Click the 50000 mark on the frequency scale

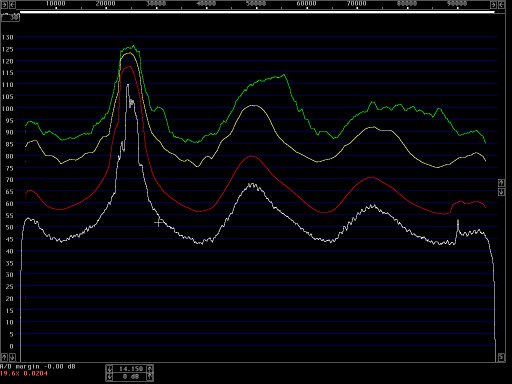click(x=256, y=4)
